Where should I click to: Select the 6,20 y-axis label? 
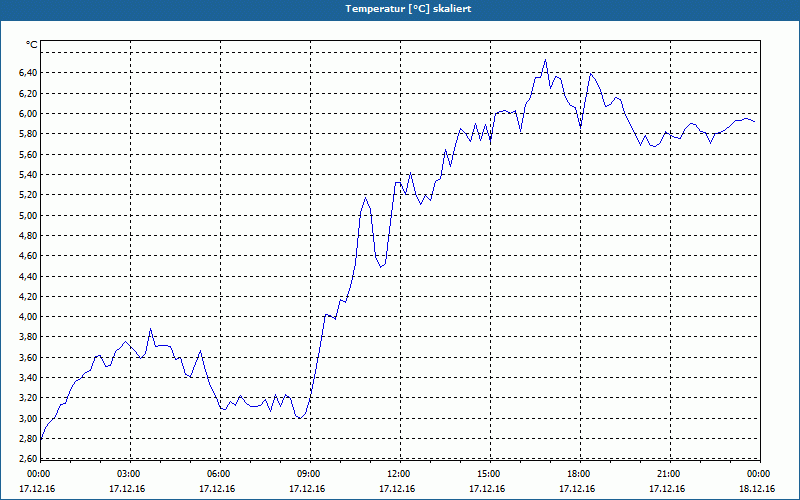(28, 93)
